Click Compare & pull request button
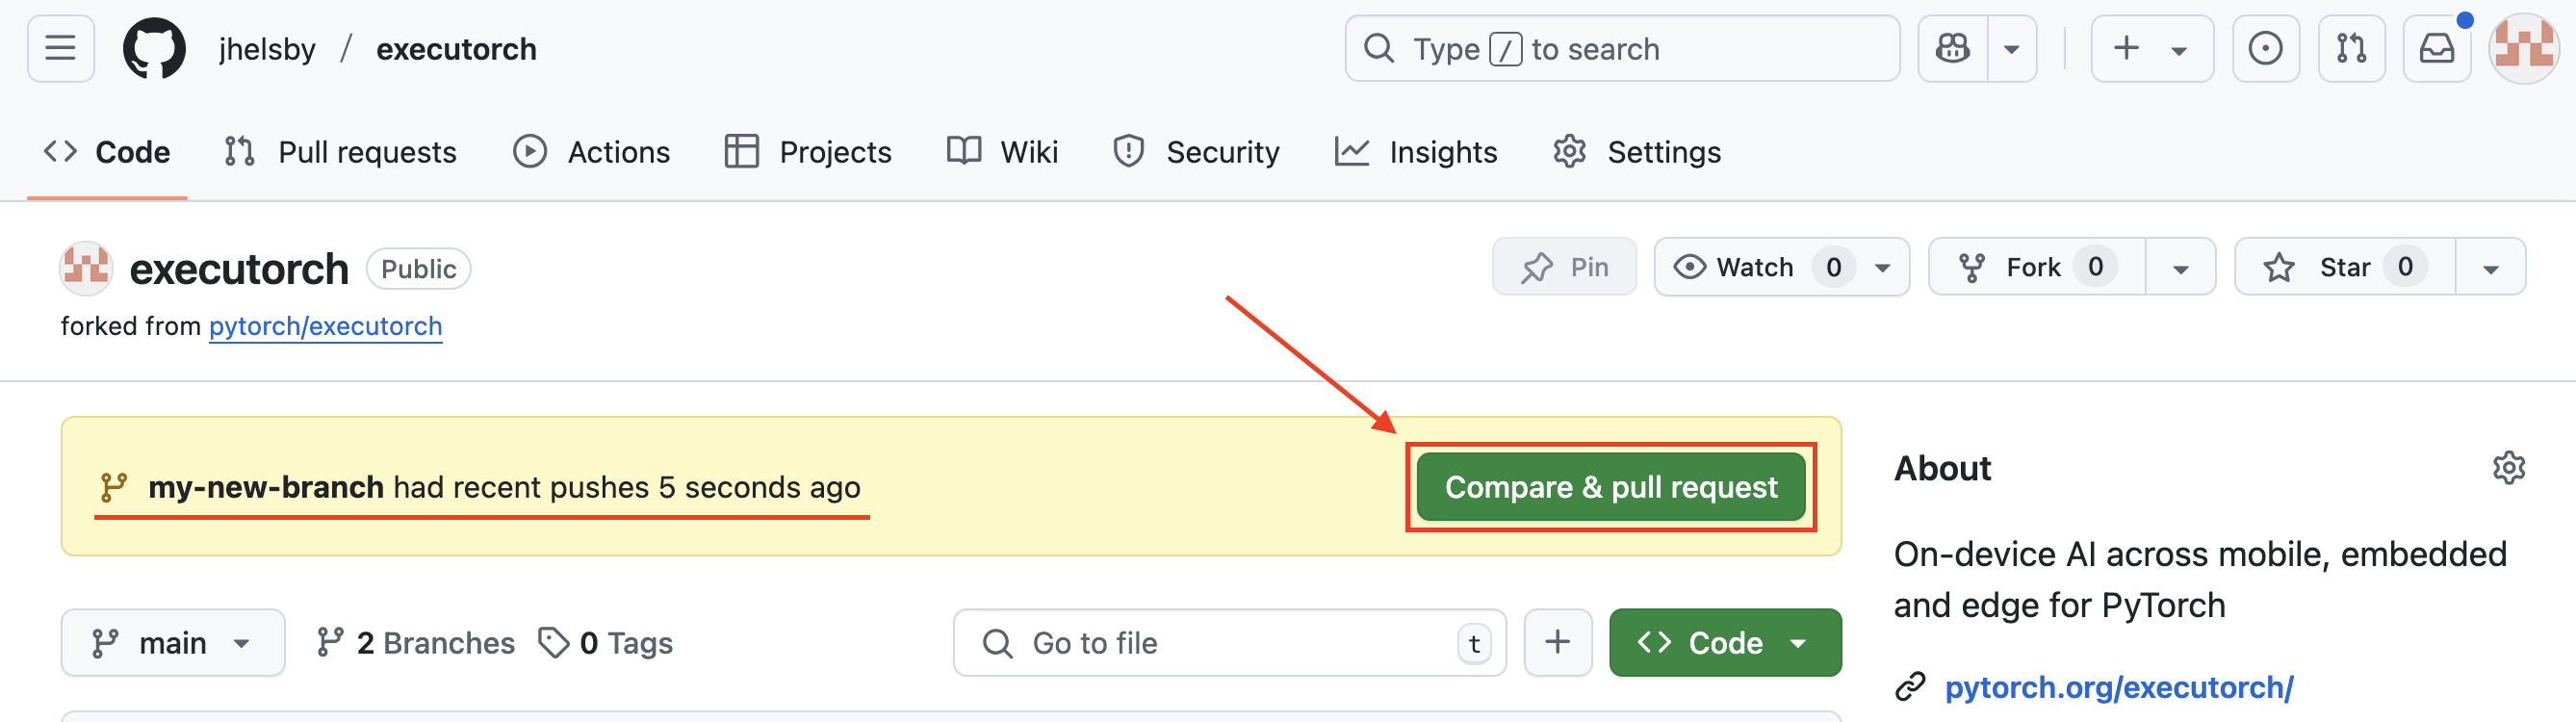Viewport: 2576px width, 722px height. 1610,487
